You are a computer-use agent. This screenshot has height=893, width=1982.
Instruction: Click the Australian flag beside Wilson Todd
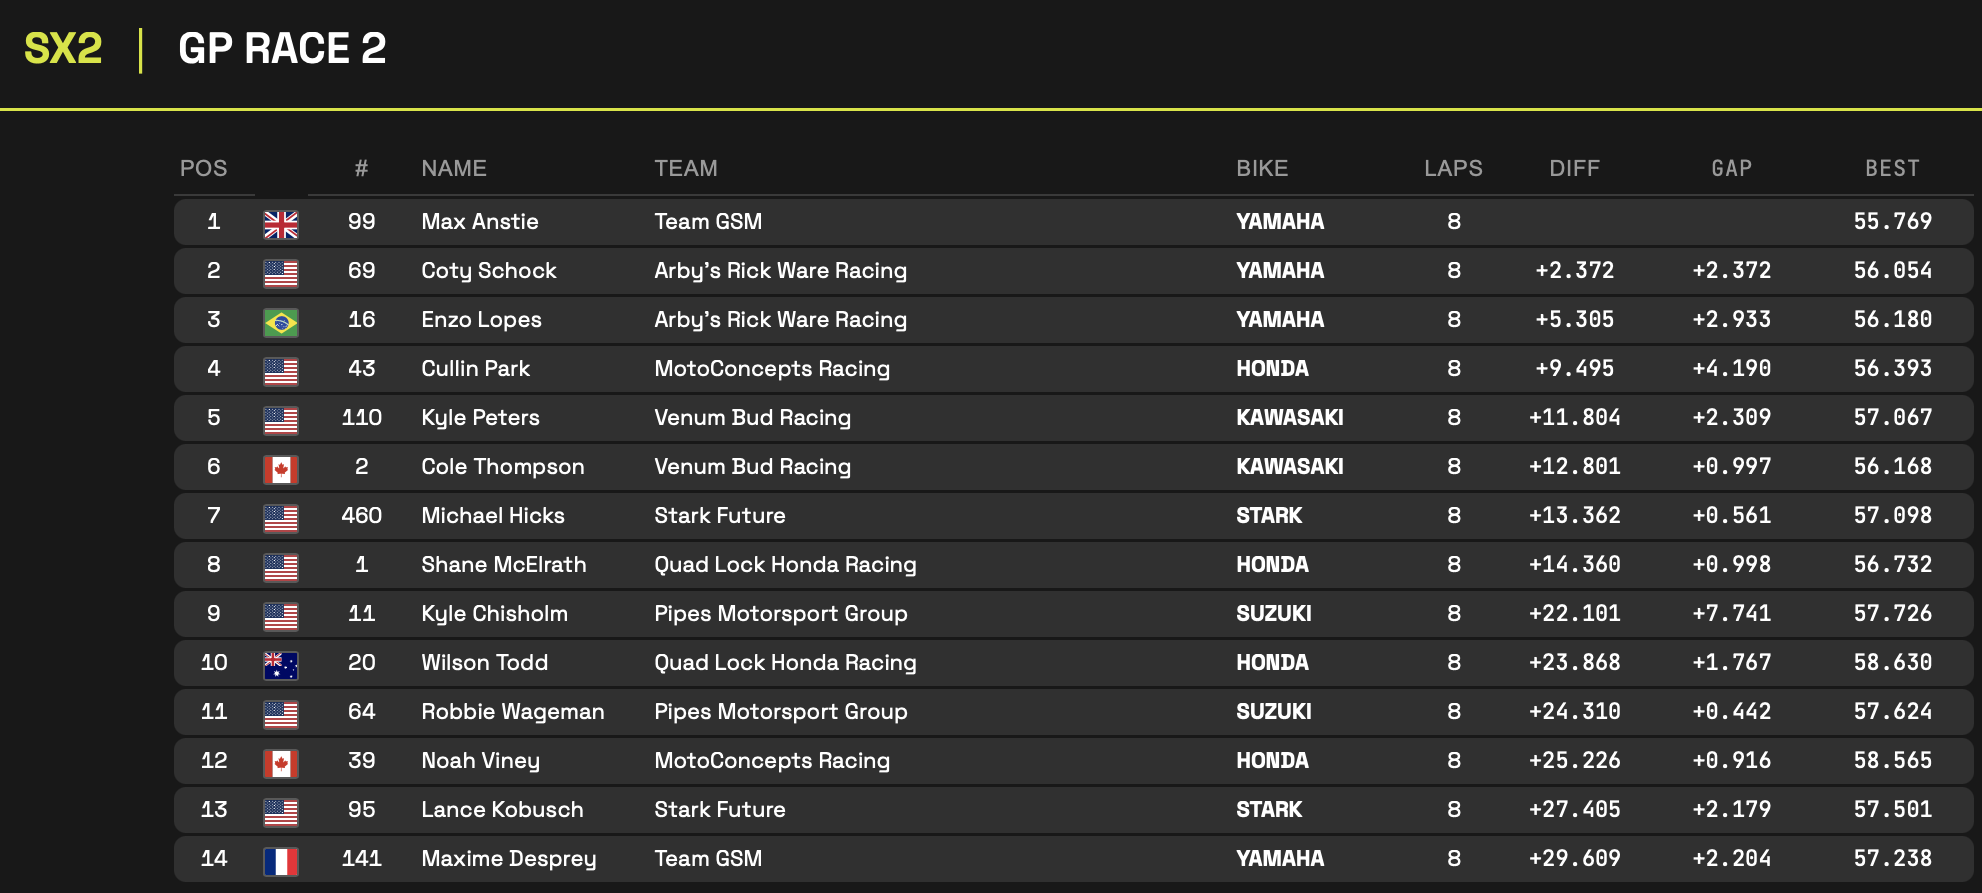(x=280, y=665)
